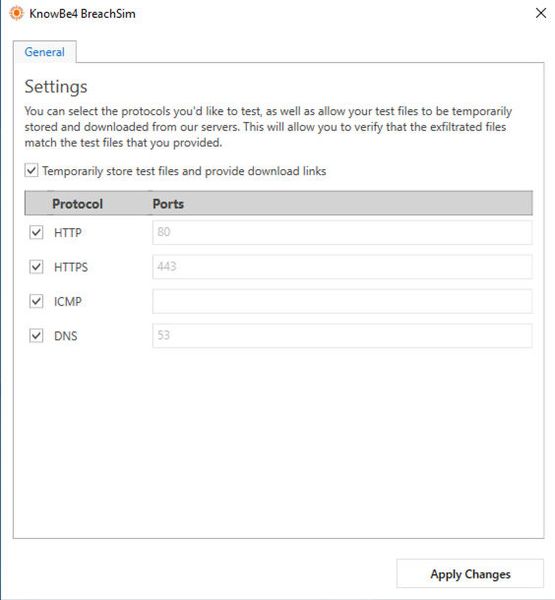Uncheck the ICMP protocol checkbox
This screenshot has height=600, width=555.
coord(36,301)
